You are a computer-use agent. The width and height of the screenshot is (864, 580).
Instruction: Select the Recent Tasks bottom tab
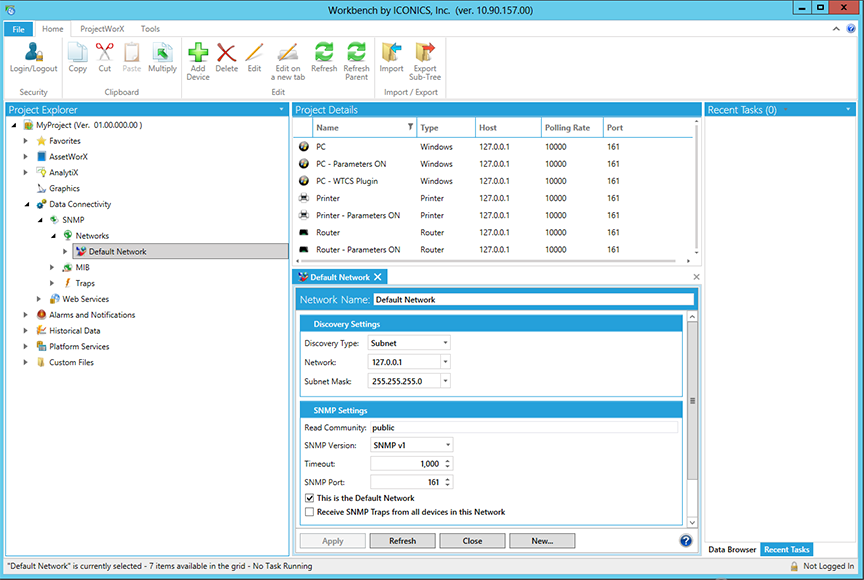pyautogui.click(x=786, y=550)
